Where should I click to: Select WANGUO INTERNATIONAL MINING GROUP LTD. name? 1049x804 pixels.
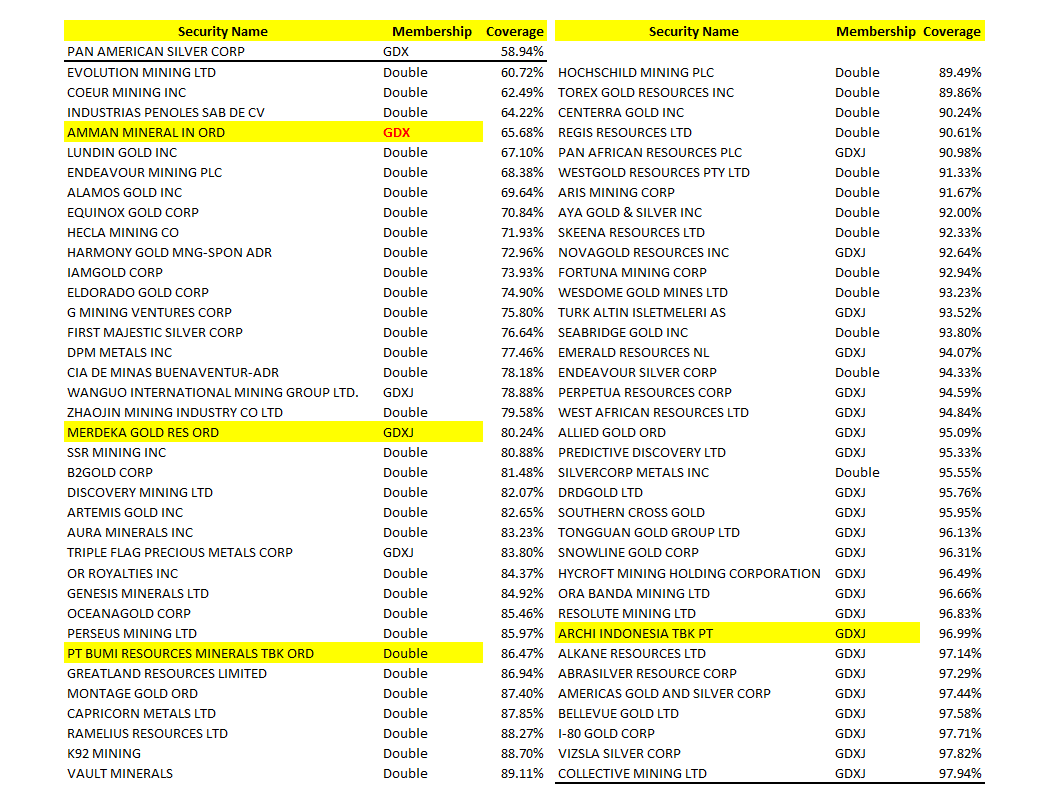coord(213,393)
